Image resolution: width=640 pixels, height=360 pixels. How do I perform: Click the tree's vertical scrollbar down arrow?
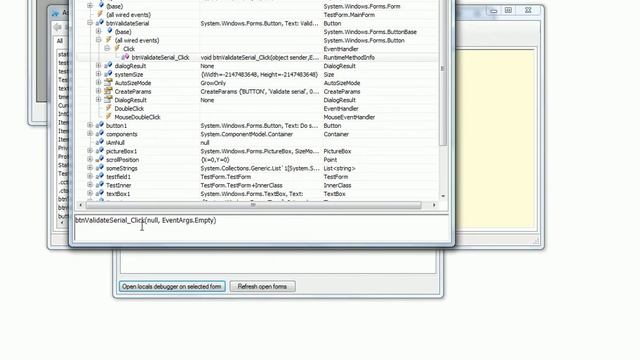(x=443, y=196)
